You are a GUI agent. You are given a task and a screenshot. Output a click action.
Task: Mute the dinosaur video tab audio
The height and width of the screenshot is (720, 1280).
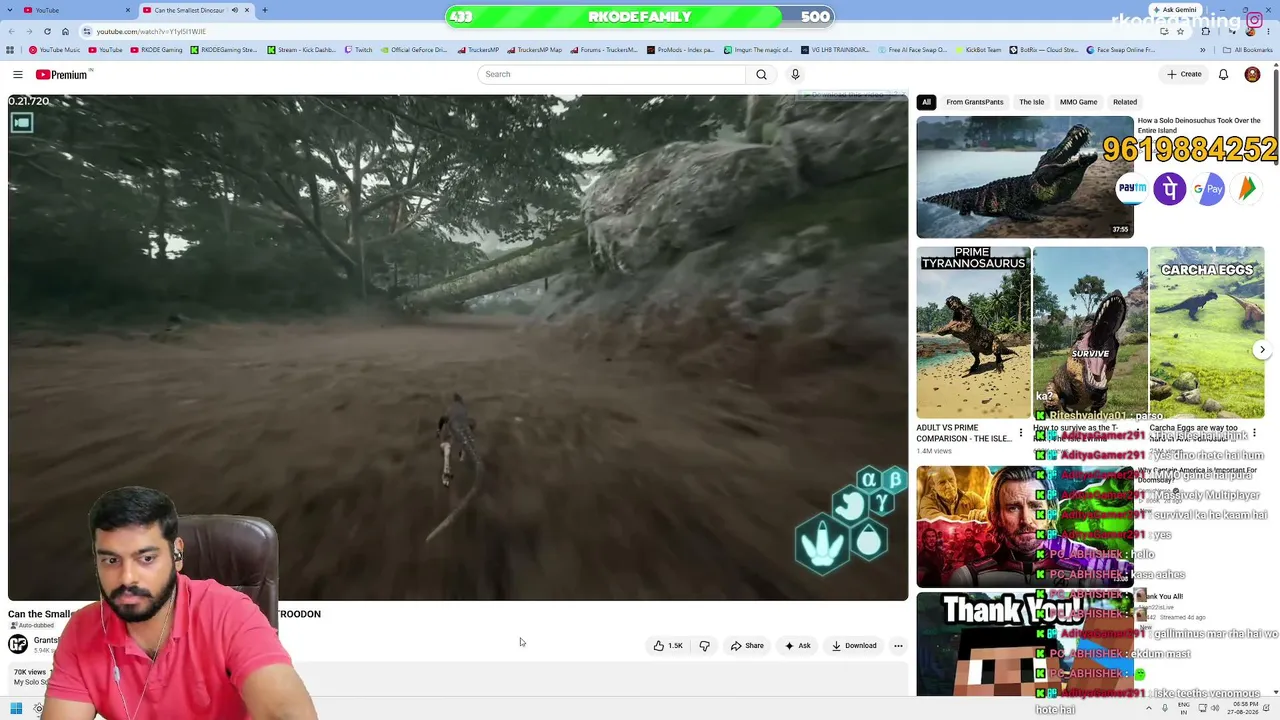click(x=235, y=10)
